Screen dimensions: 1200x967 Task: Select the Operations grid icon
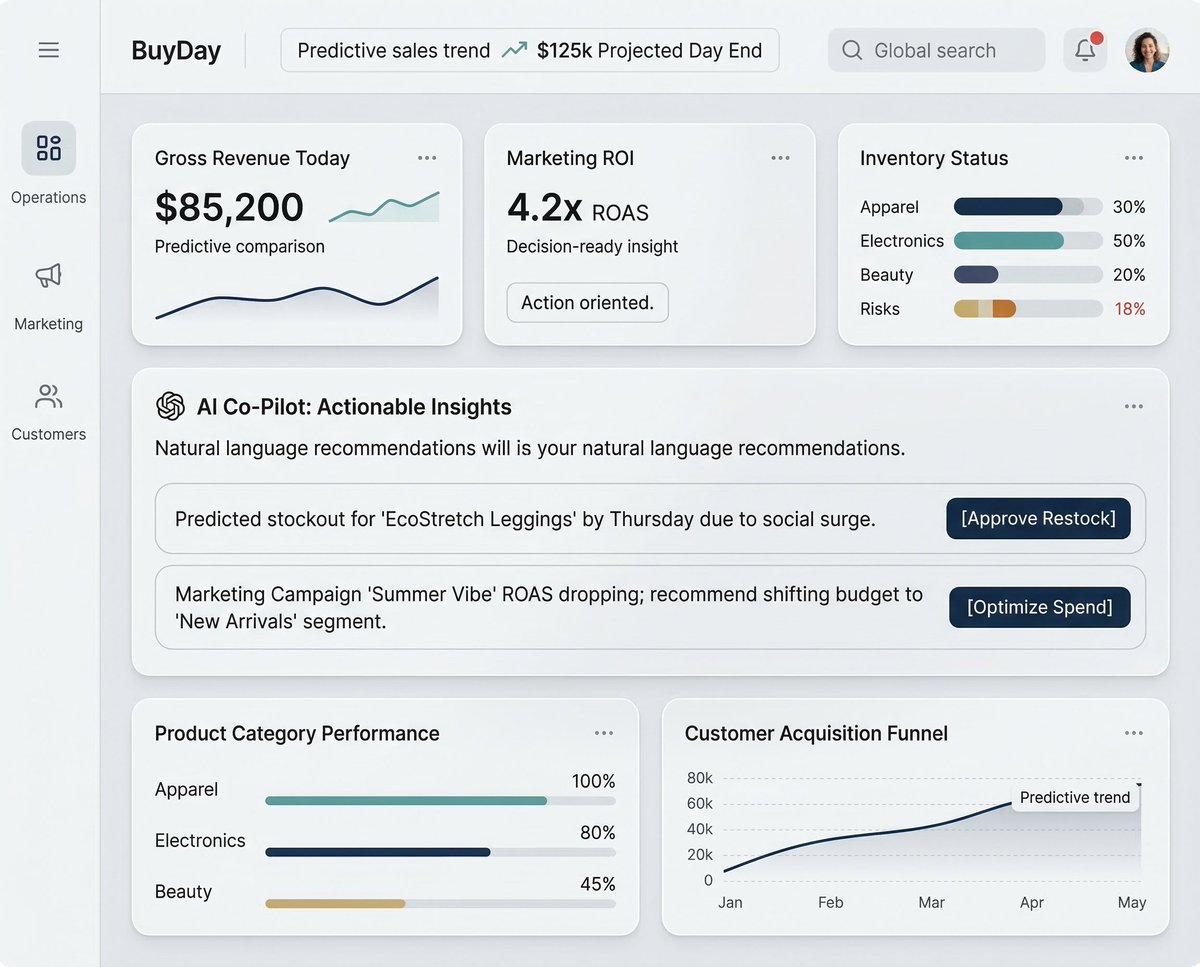click(48, 148)
